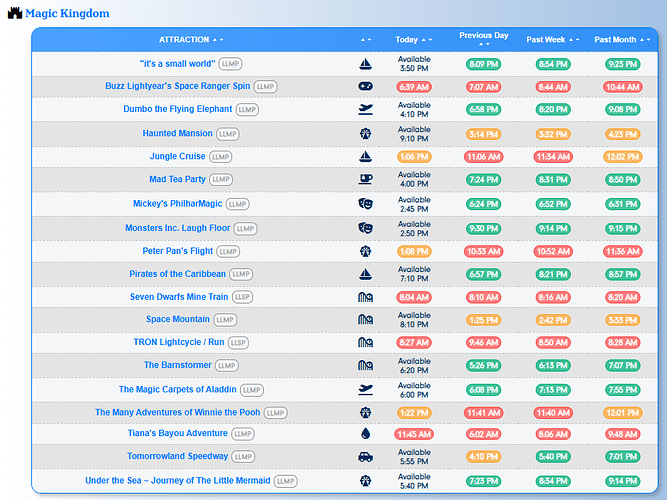Click the 8:04 AM Today pill for Seven Dwarfs
The width and height of the screenshot is (667, 500).
pos(414,297)
